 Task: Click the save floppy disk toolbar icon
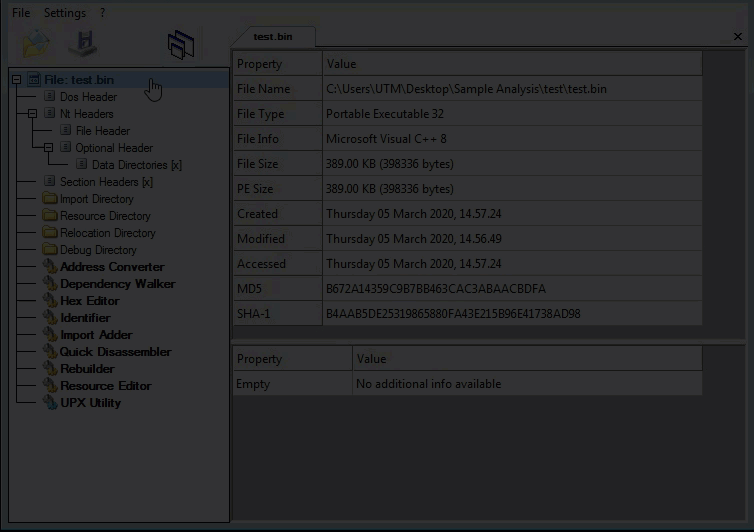pos(83,44)
